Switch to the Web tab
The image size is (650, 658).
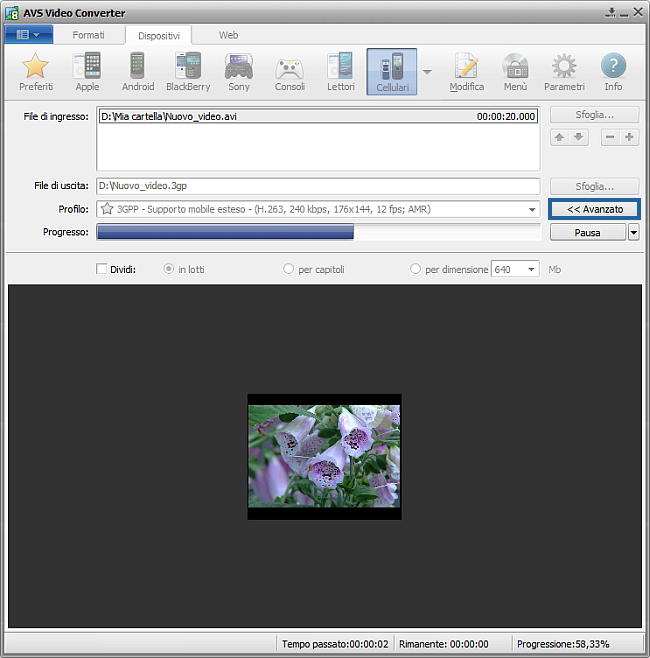pyautogui.click(x=228, y=35)
